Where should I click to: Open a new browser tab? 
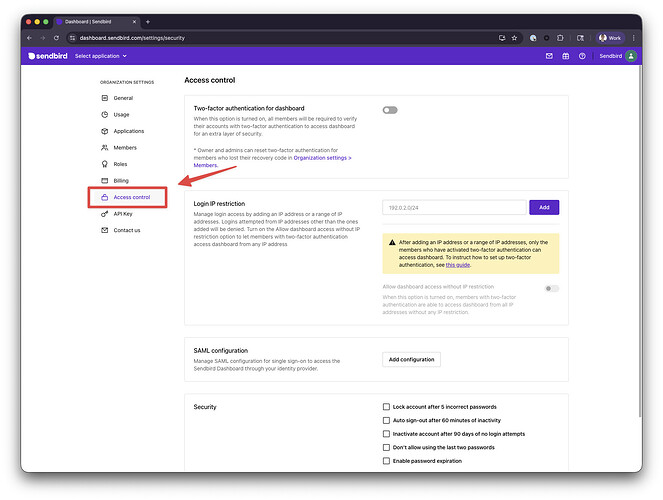click(148, 22)
